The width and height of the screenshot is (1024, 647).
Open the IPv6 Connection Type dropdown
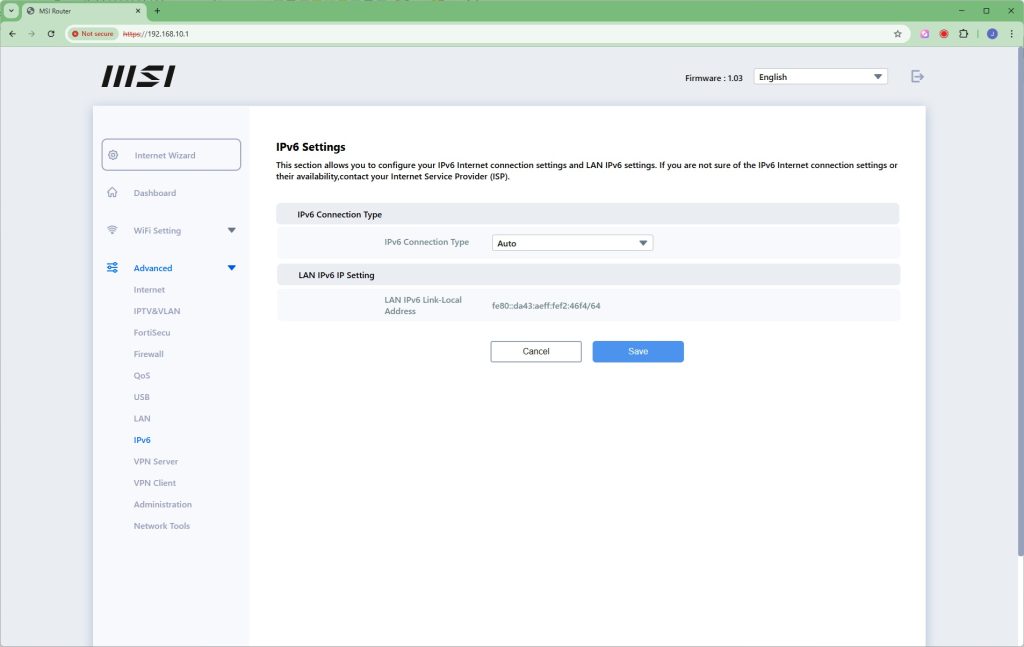click(x=572, y=243)
